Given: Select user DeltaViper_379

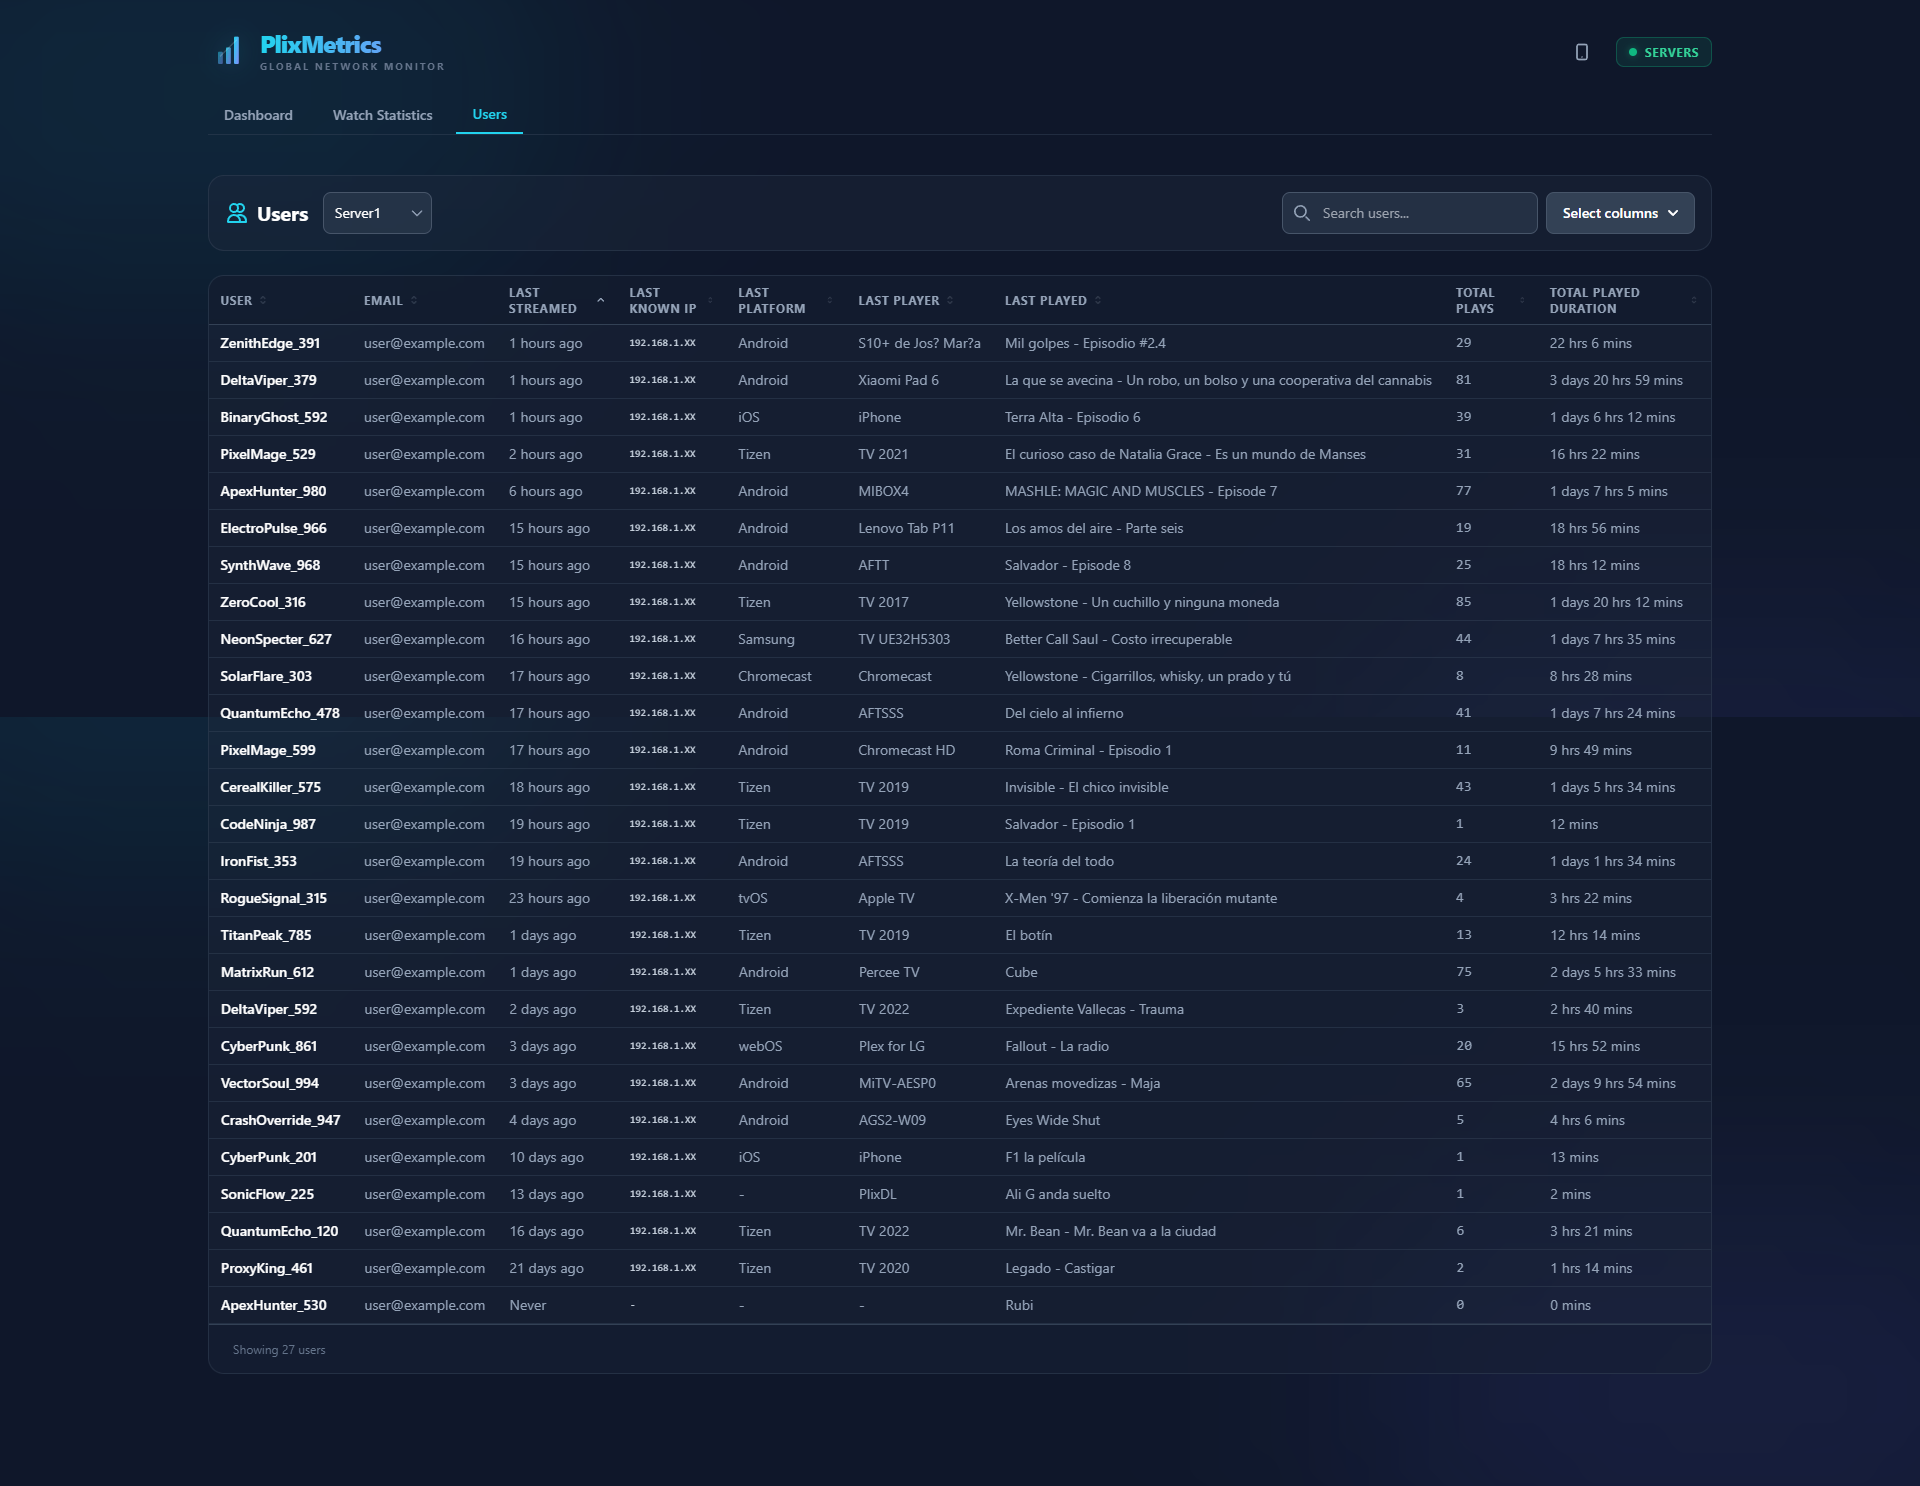Looking at the screenshot, I should (x=268, y=380).
